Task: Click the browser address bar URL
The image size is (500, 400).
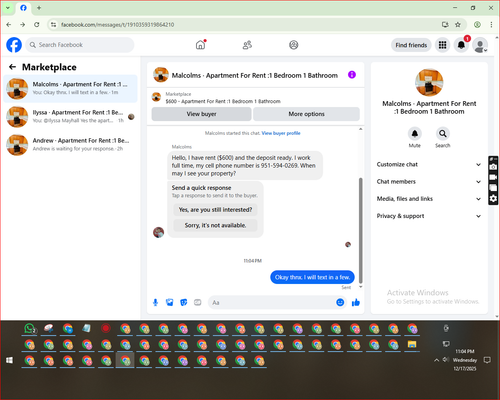Action: tap(117, 24)
